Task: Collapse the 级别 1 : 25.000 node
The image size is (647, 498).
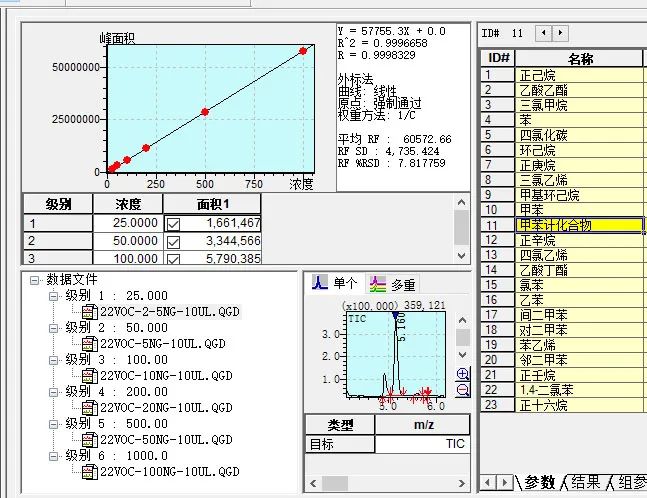Action: pos(54,297)
